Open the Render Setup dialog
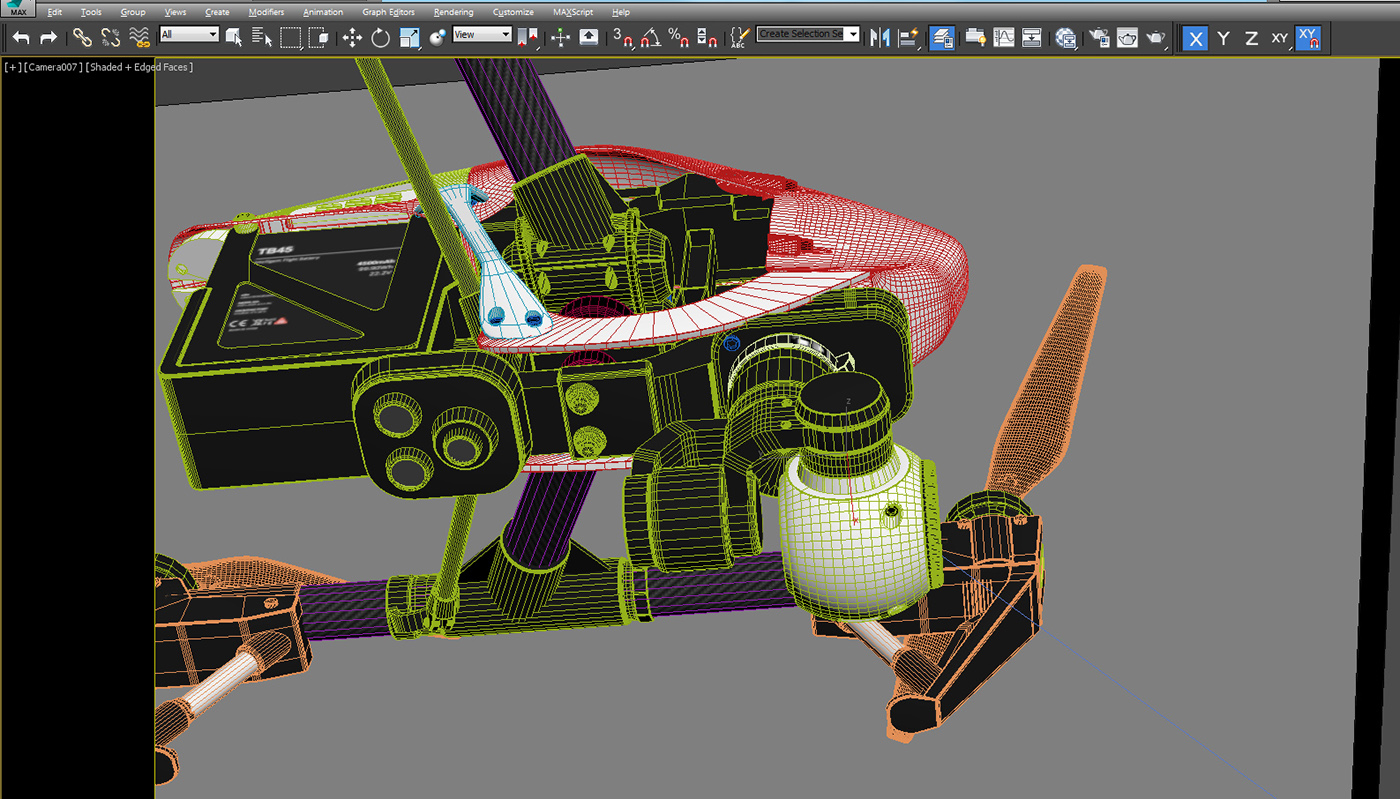 pos(1099,37)
